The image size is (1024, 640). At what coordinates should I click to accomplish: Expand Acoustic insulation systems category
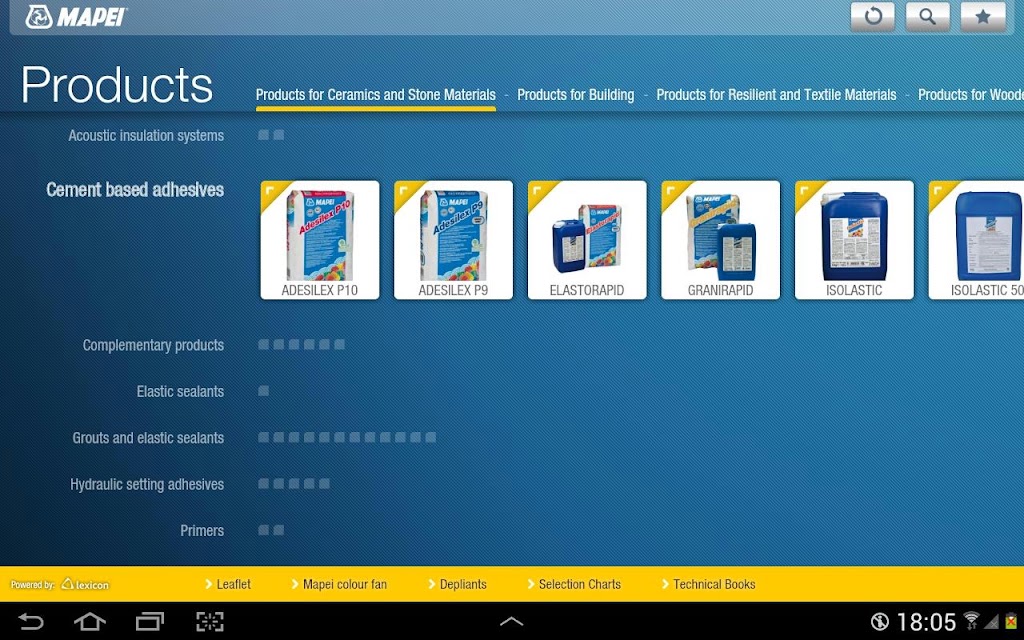pos(146,135)
